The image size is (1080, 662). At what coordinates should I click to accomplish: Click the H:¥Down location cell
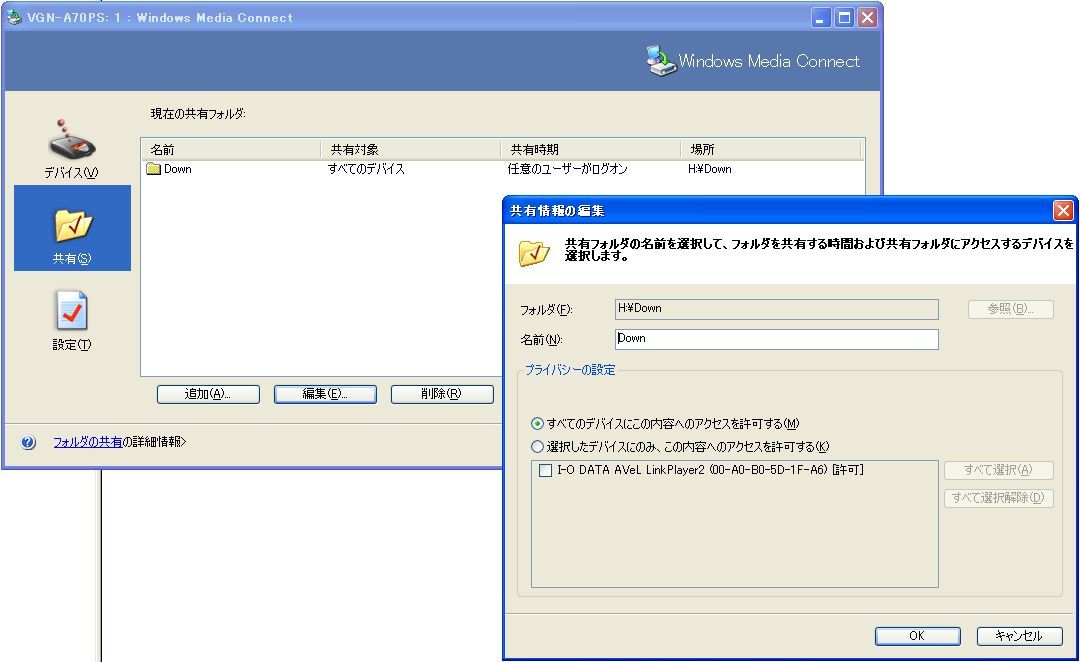coord(709,169)
